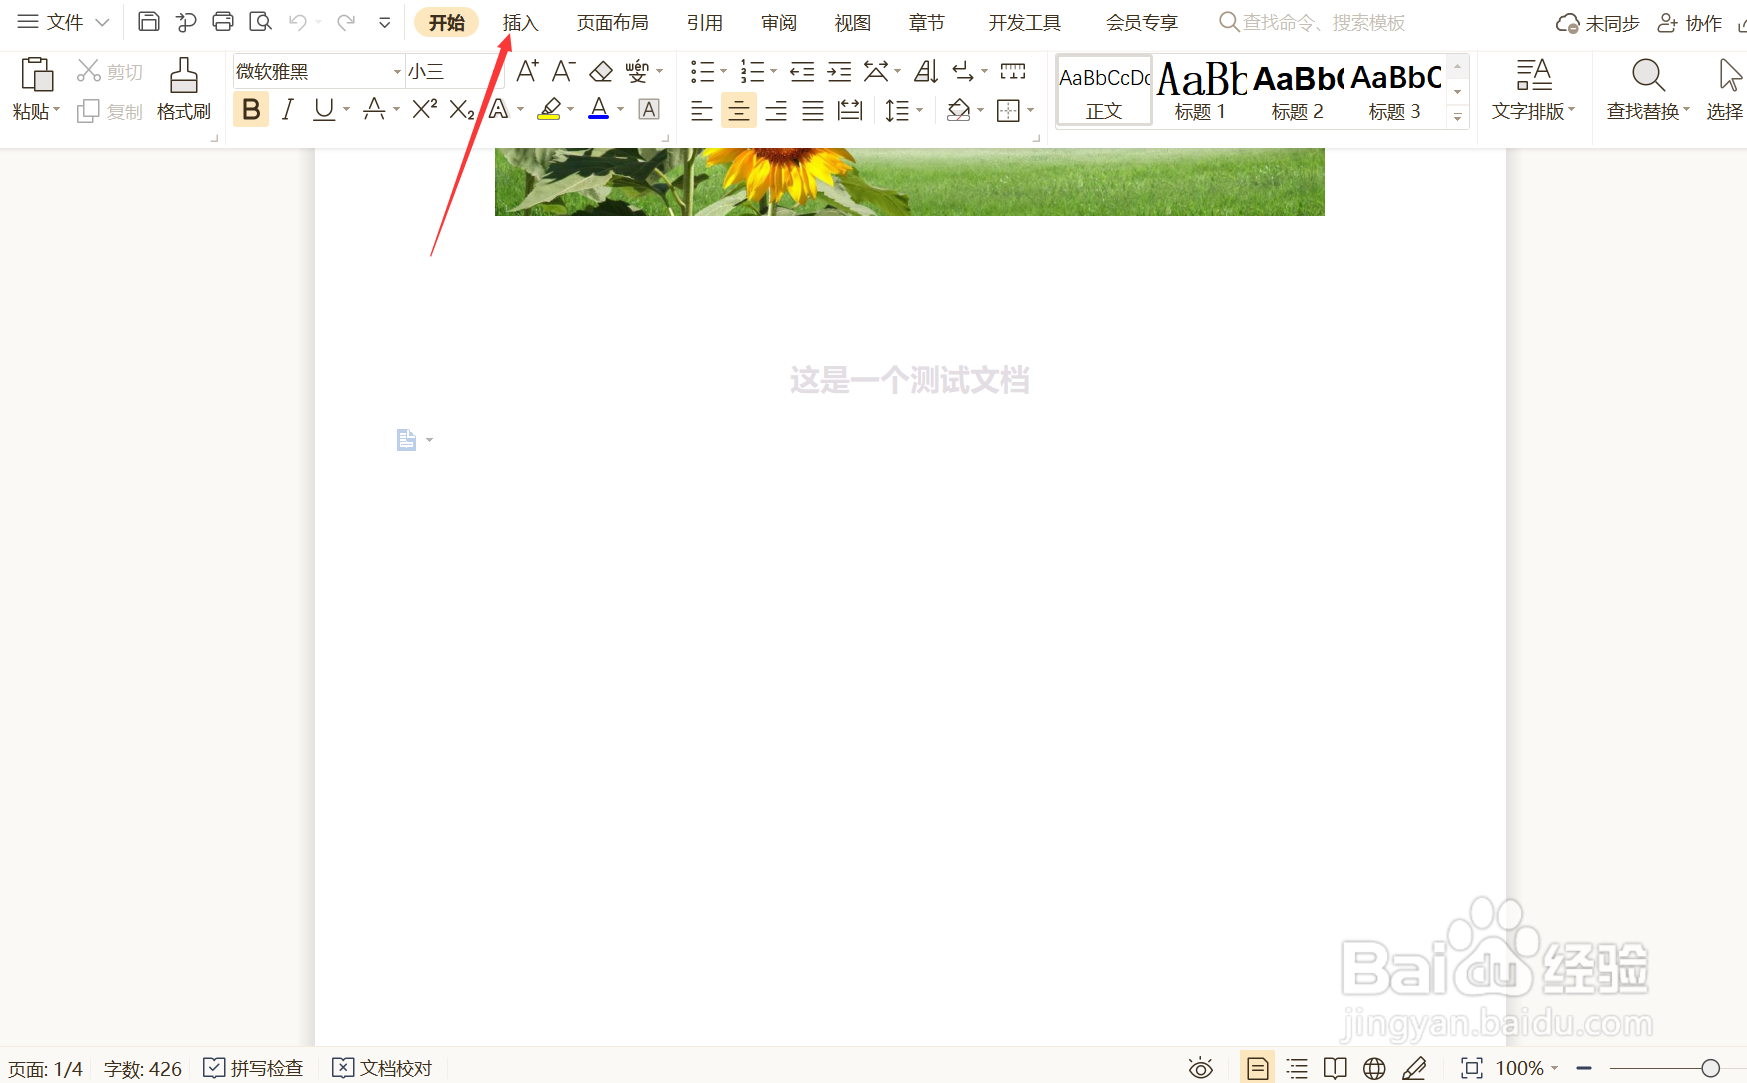Open the 微软雅黑 font family dropdown
This screenshot has width=1747, height=1083.
tap(310, 71)
